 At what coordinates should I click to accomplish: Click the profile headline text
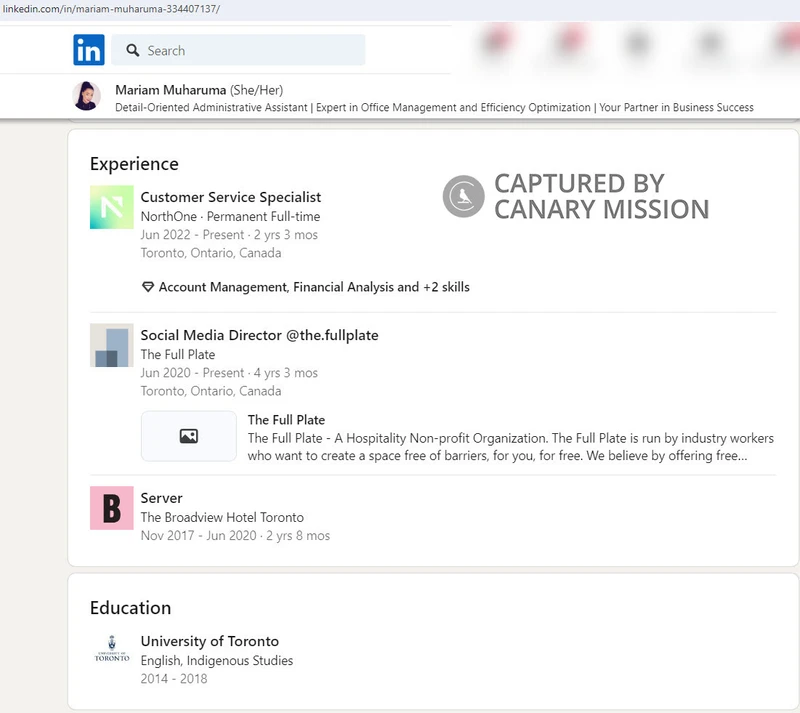click(434, 108)
